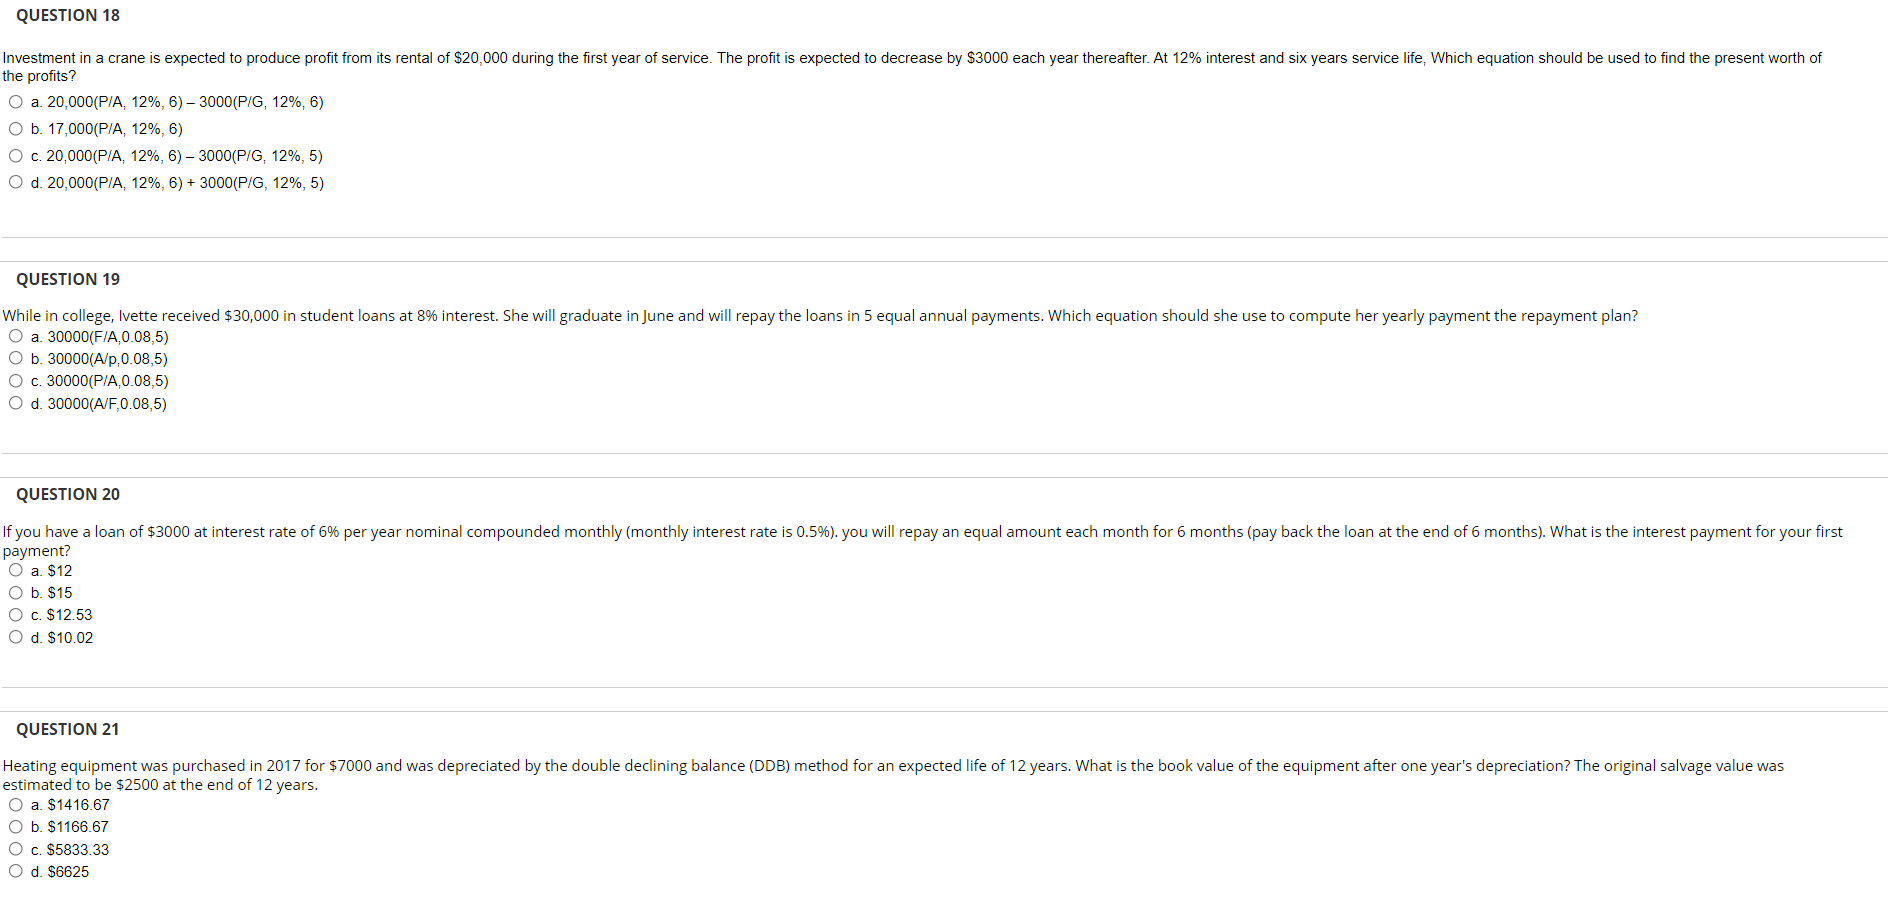This screenshot has height=917, width=1888.
Task: Select option b. 17,000(P/A, 12%, 6)
Action: [15, 128]
